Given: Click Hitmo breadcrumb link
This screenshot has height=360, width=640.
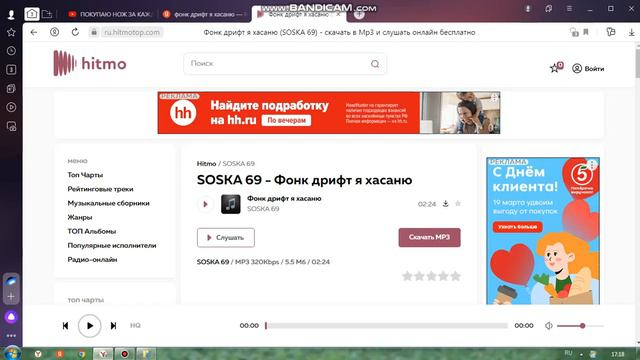Looking at the screenshot, I should [206, 164].
